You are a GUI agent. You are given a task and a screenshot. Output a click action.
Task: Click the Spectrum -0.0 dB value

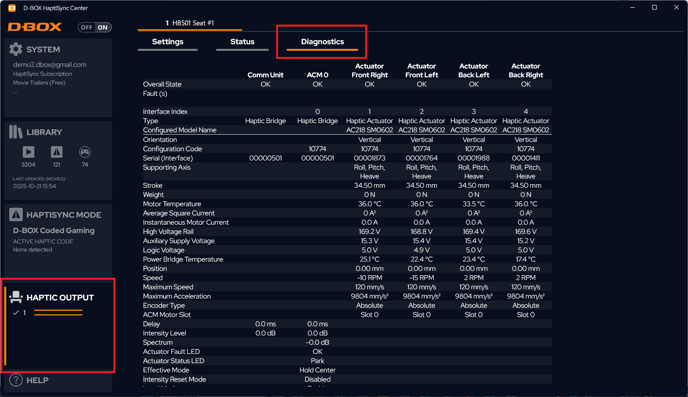click(317, 342)
